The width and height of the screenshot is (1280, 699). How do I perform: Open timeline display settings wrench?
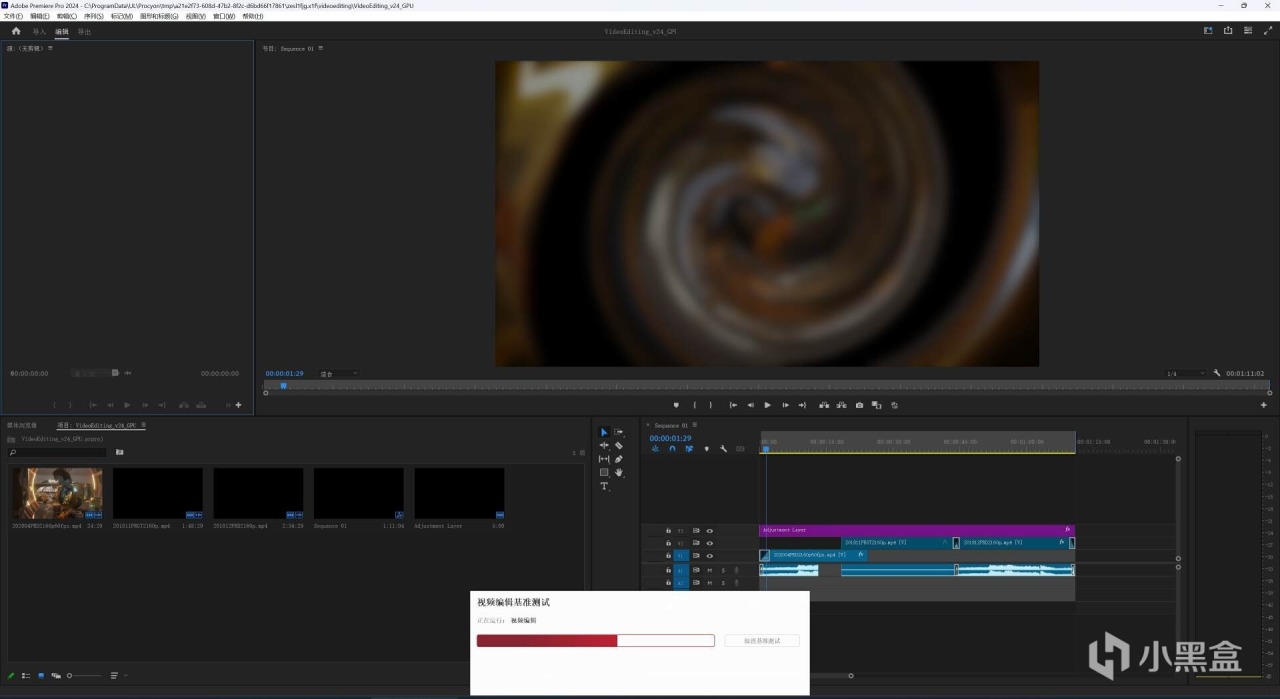(x=723, y=449)
